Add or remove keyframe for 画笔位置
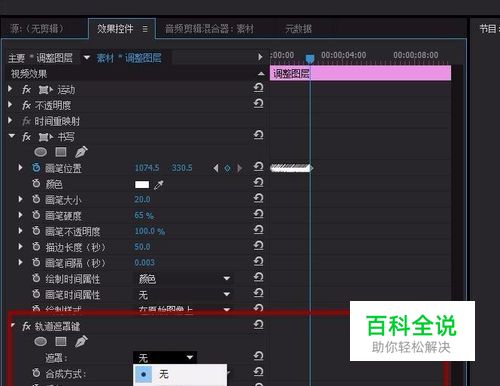 227,168
